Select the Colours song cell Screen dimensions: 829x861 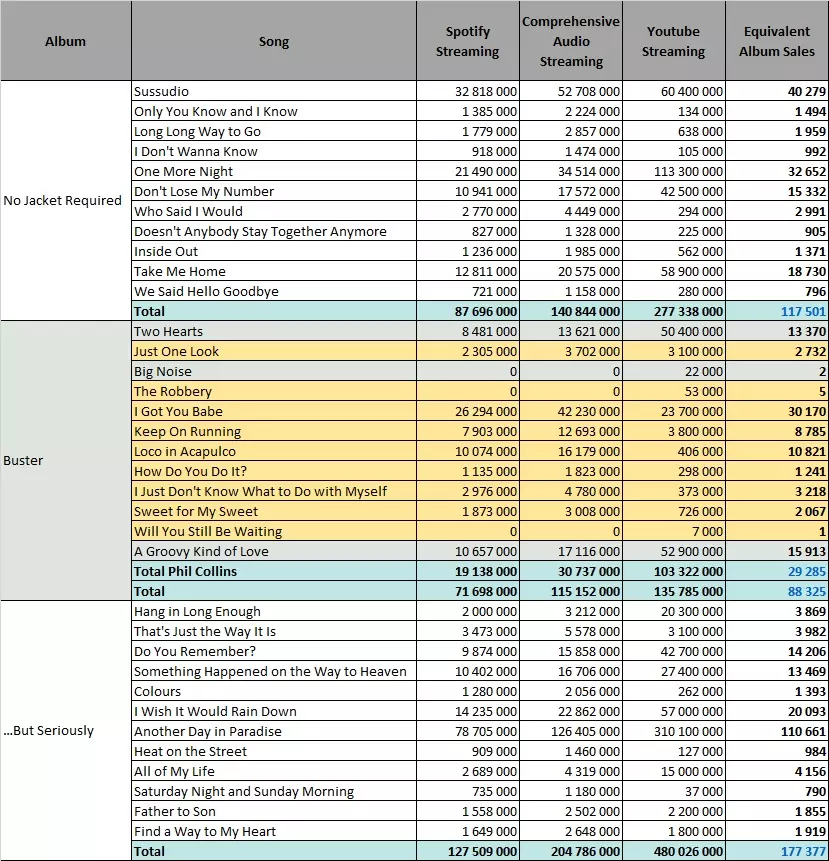[274, 691]
